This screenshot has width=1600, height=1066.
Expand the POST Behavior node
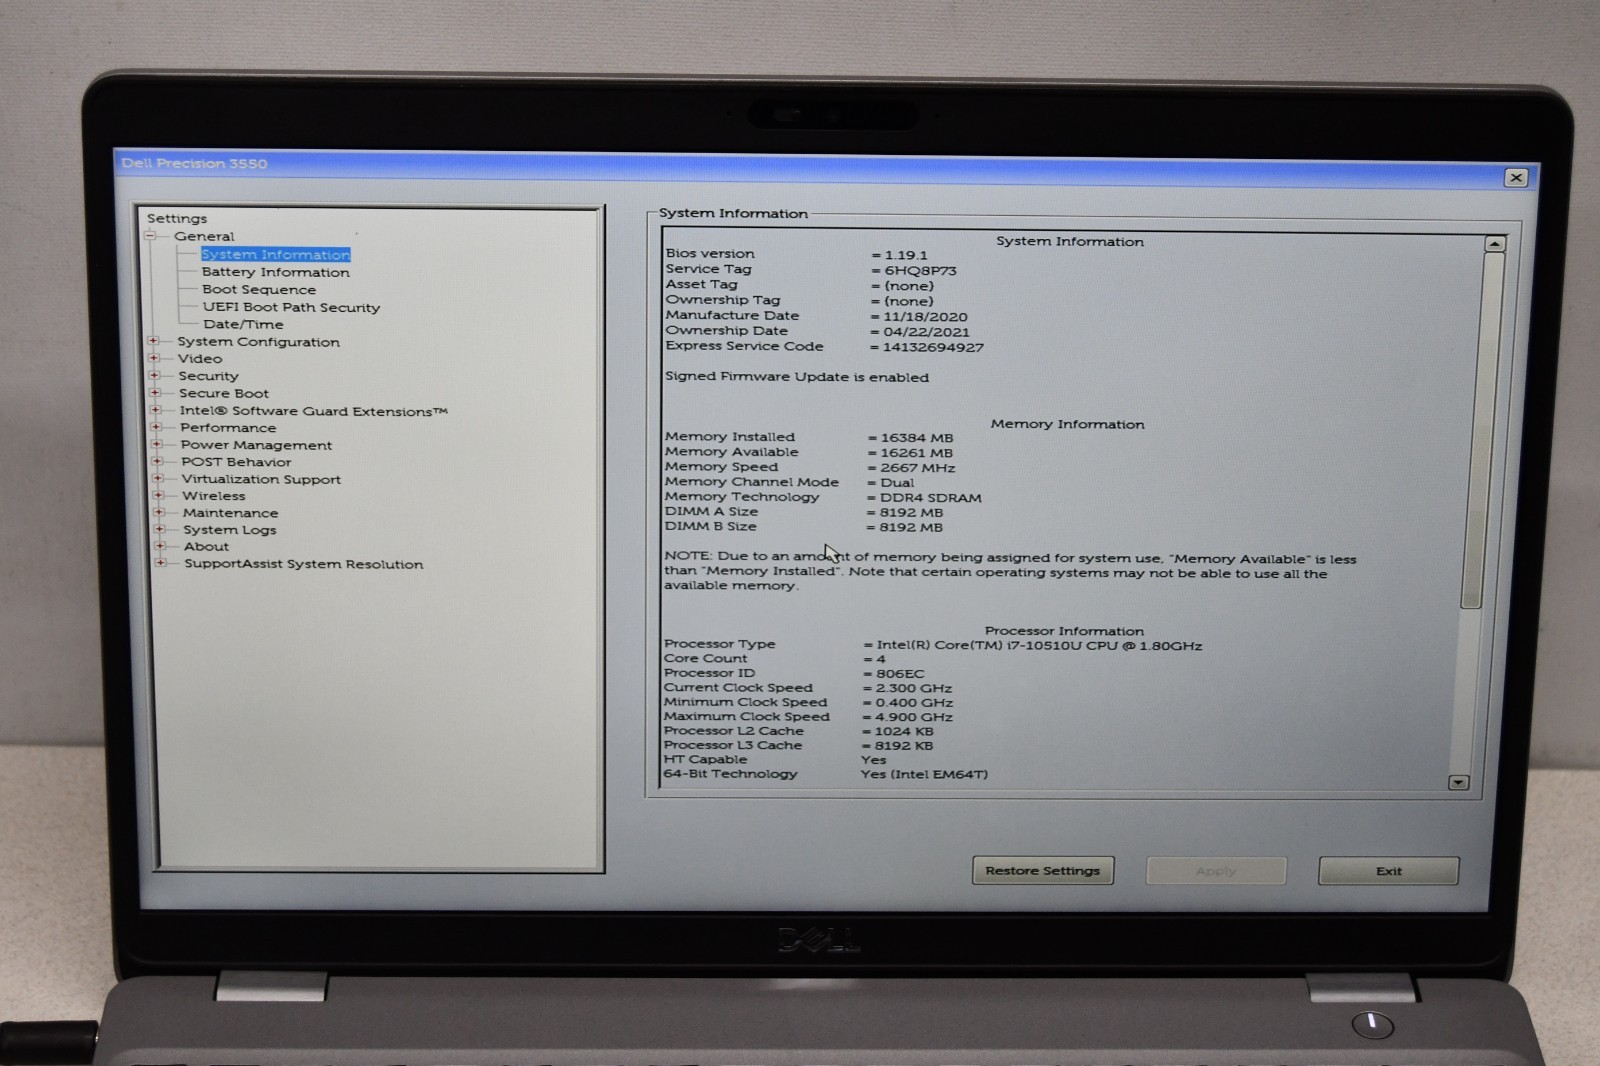(x=157, y=461)
